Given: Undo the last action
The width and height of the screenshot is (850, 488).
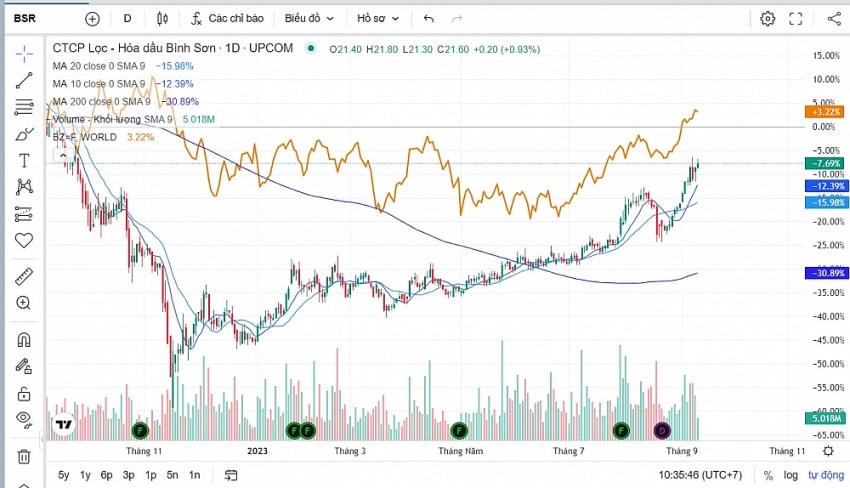Looking at the screenshot, I should (x=429, y=19).
